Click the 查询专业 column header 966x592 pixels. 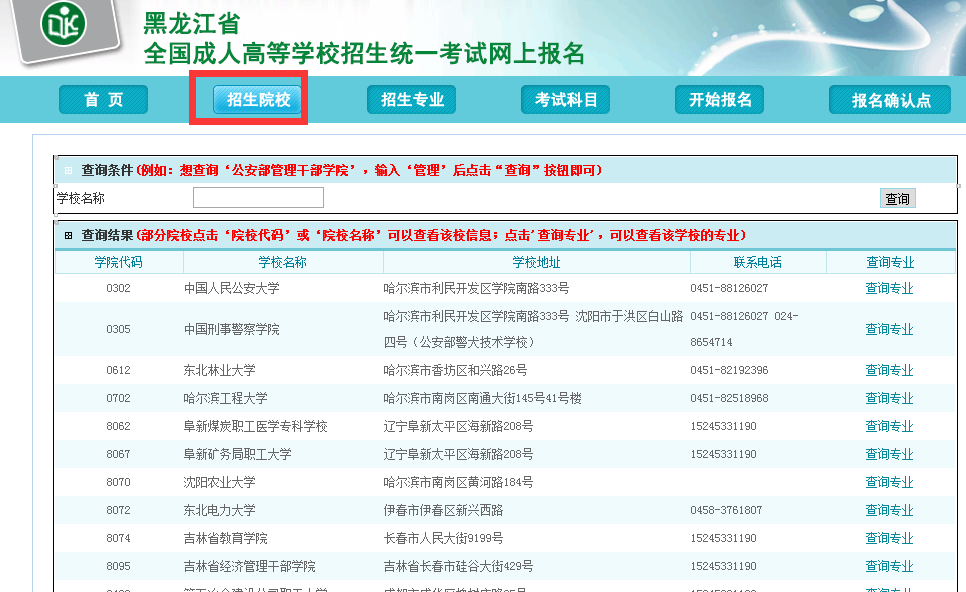(890, 262)
